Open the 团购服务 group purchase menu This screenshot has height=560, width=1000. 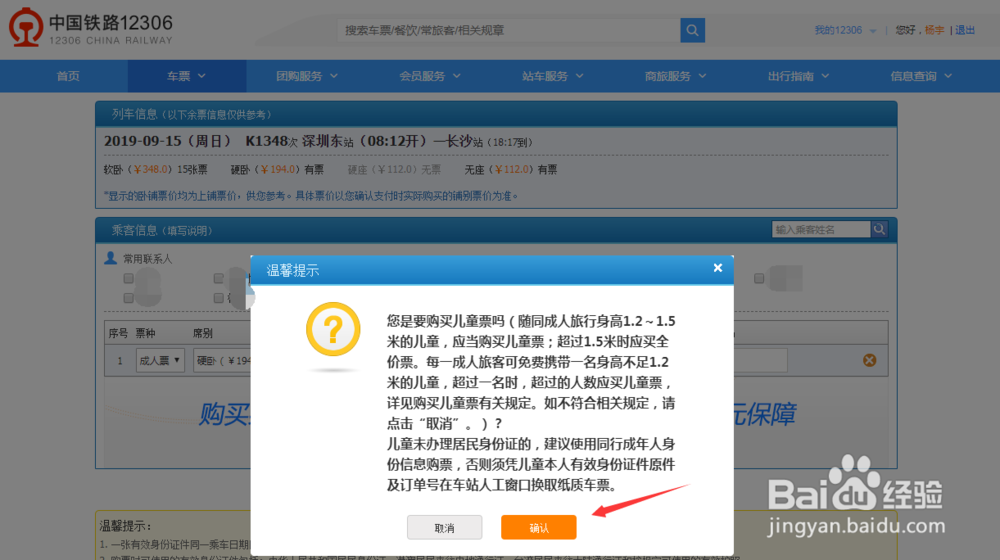(x=307, y=76)
